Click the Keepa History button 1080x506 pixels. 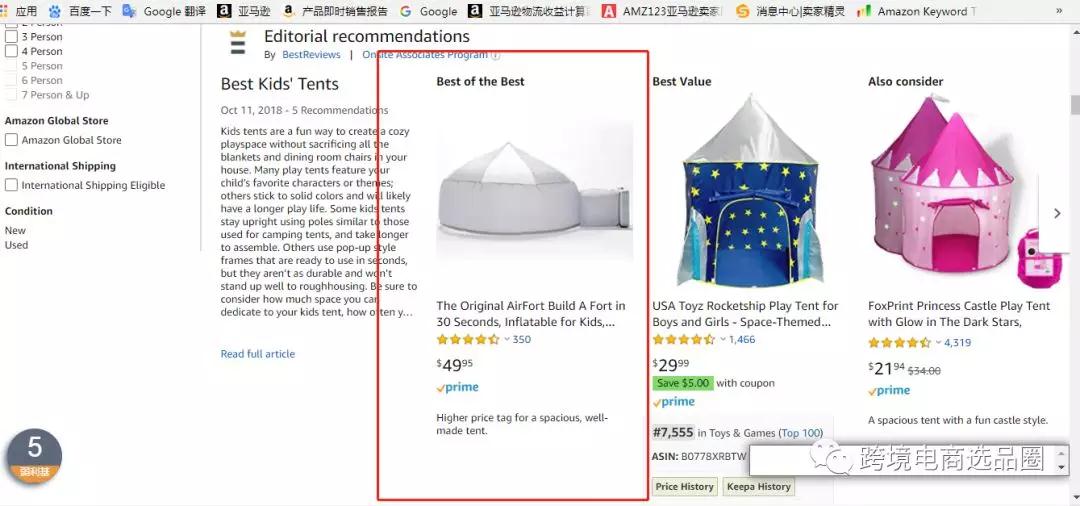click(759, 487)
